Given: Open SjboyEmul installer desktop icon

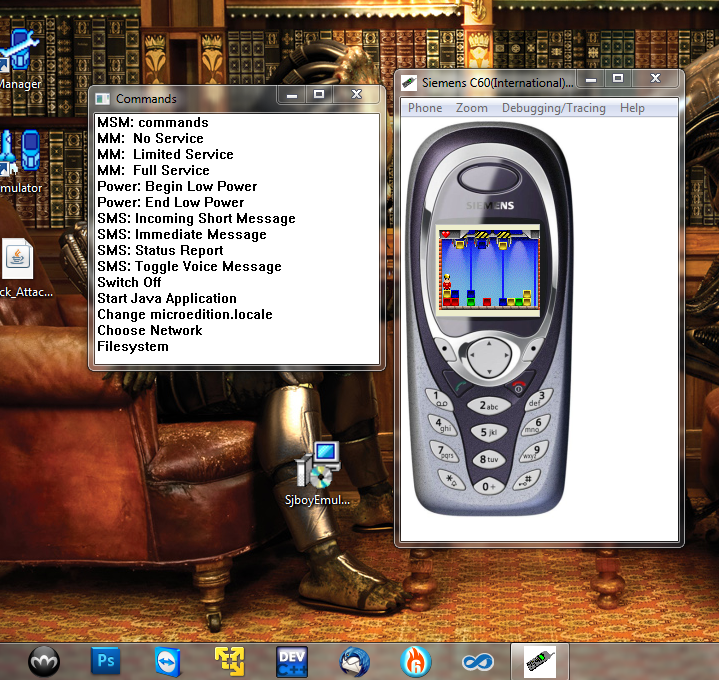Looking at the screenshot, I should pos(317,474).
